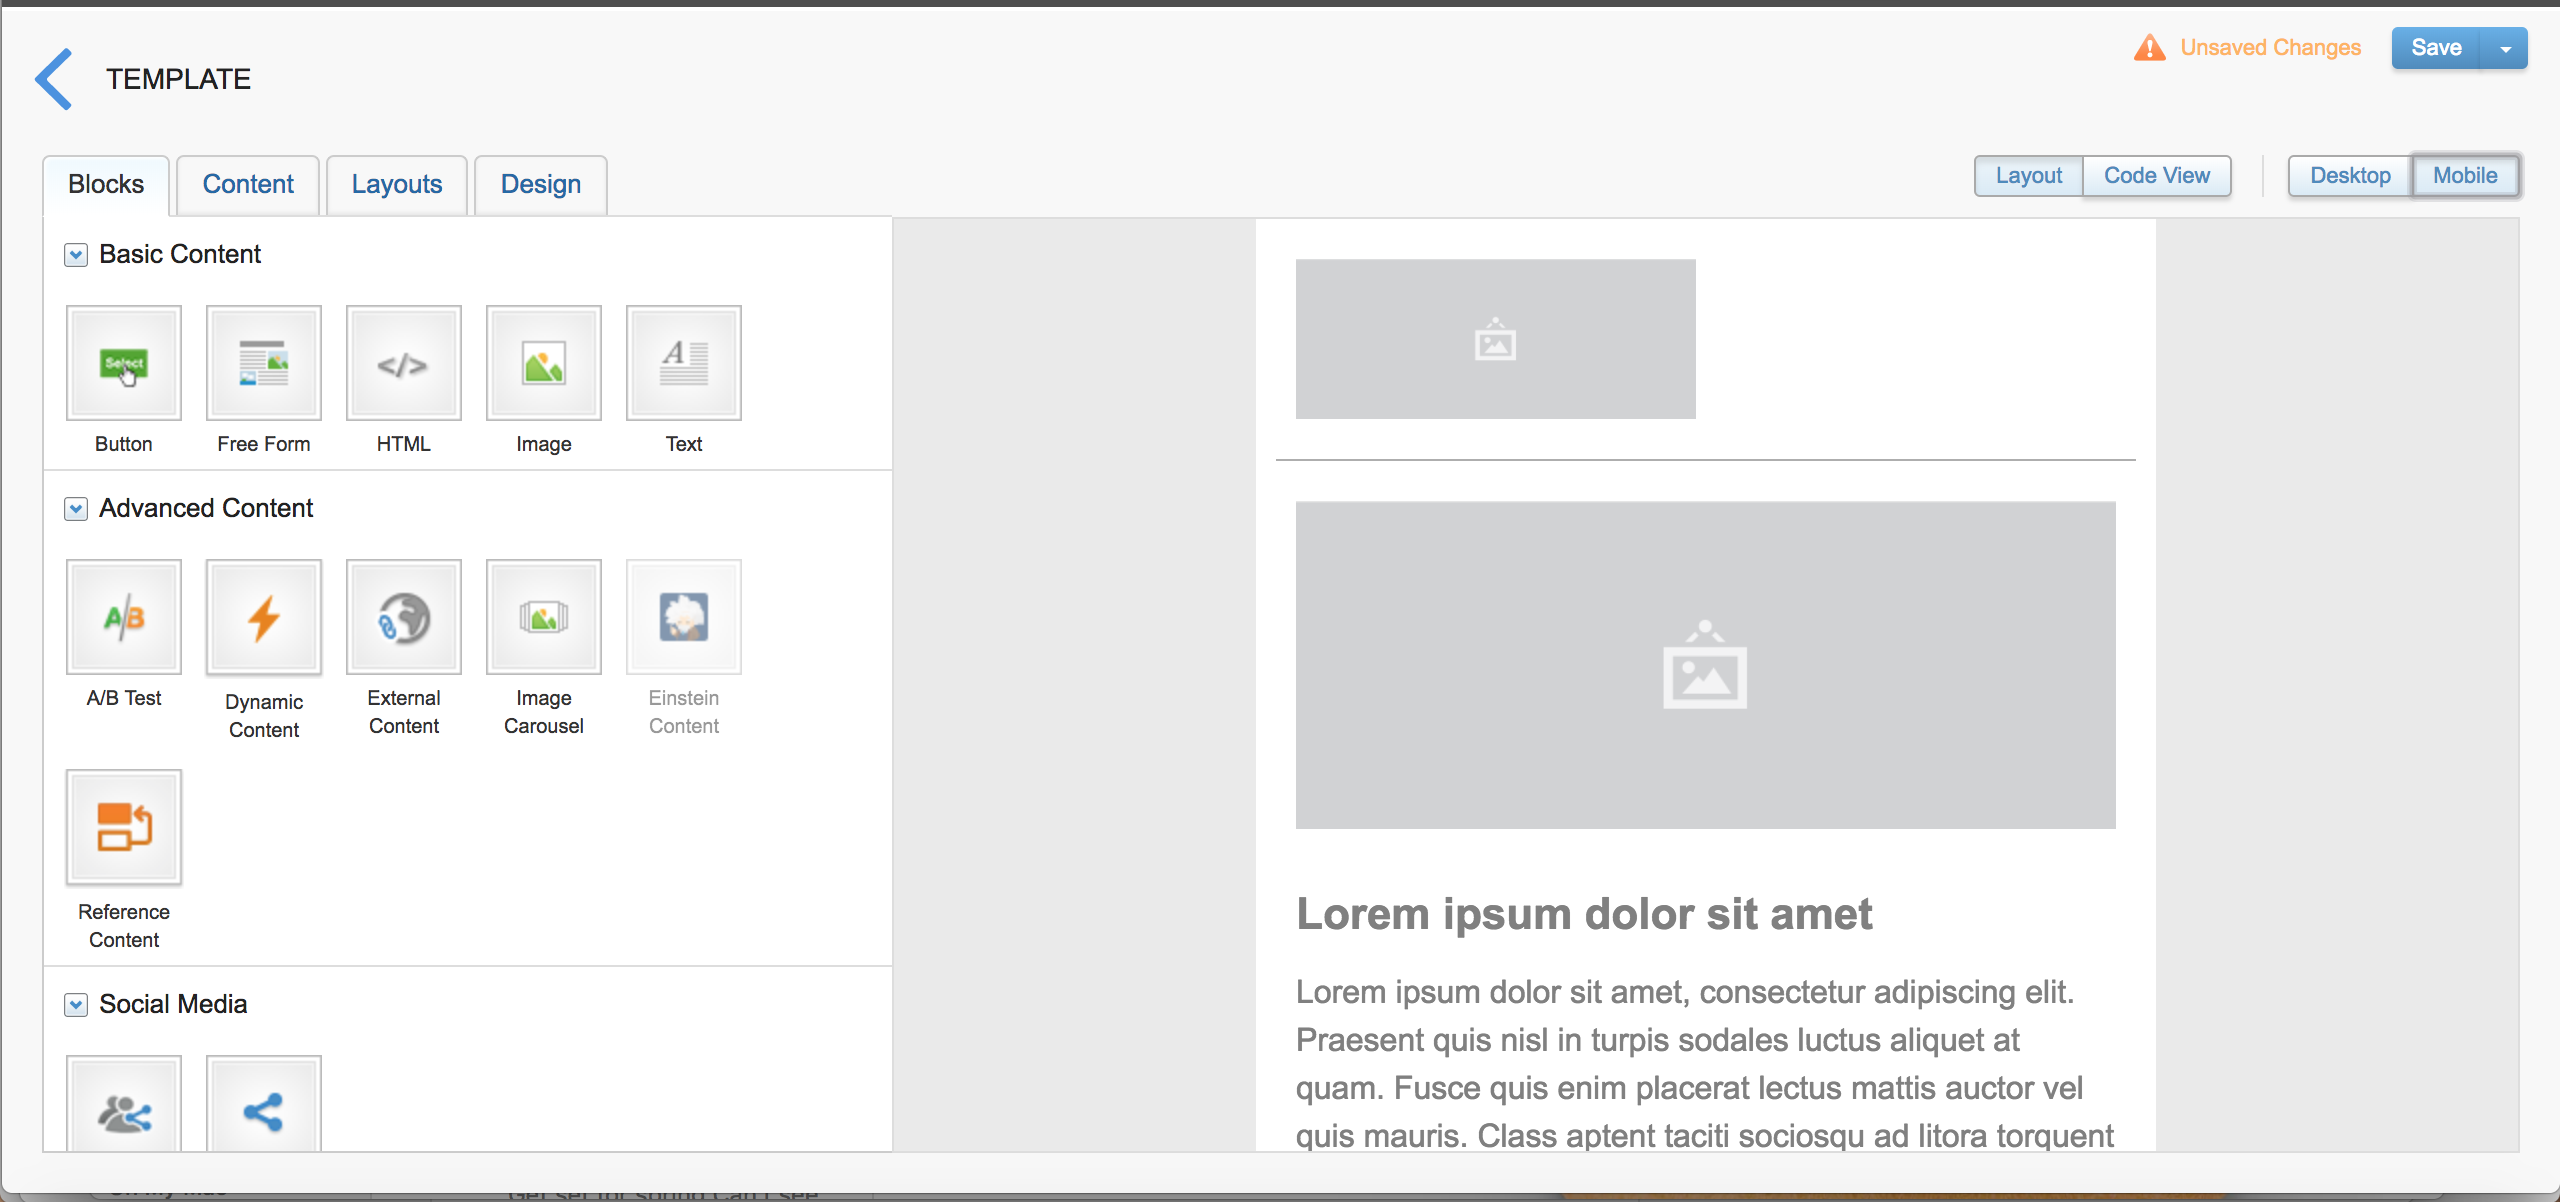2560x1202 pixels.
Task: Click the Lorem ipsum dolor sit amet heading
Action: (x=1584, y=914)
